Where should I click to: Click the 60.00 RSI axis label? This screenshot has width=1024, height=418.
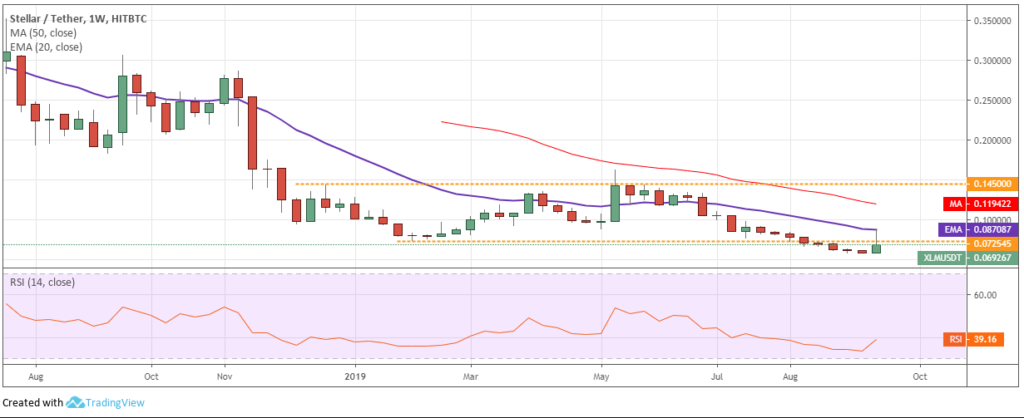986,295
